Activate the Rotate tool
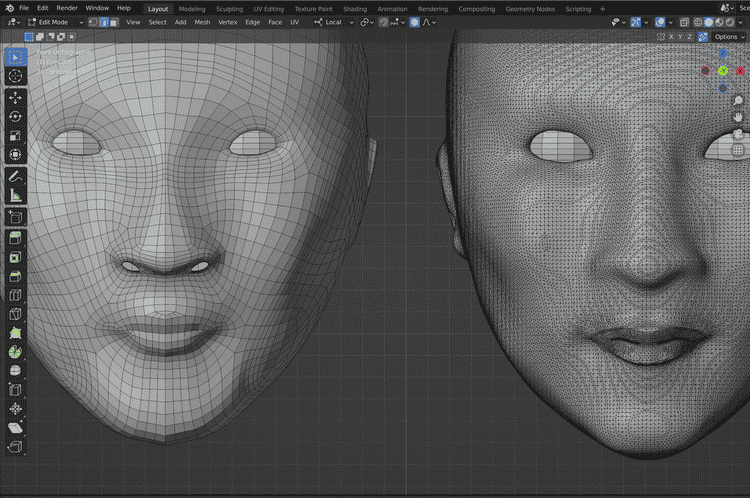 click(x=15, y=116)
